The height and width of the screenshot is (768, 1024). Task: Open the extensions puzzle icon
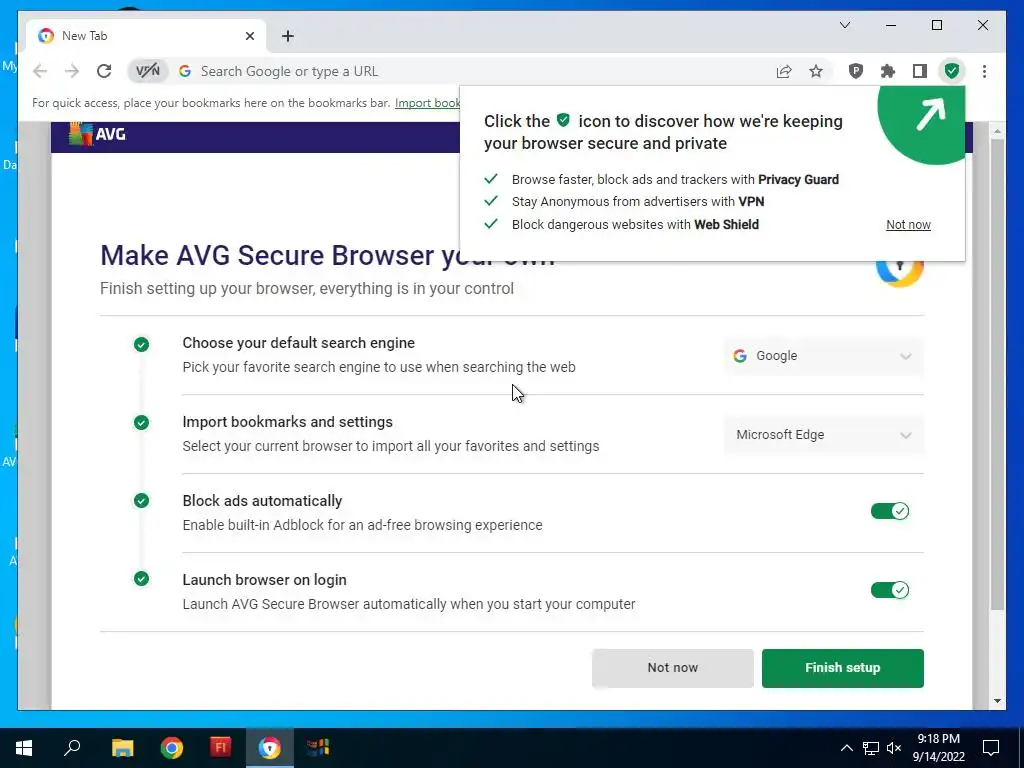[x=888, y=71]
